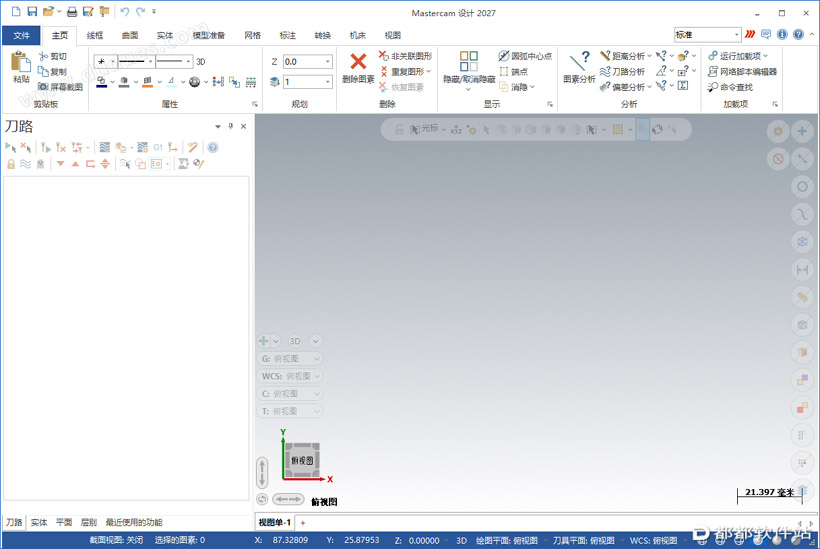
Task: Open the line width dropdown
Action: click(188, 62)
